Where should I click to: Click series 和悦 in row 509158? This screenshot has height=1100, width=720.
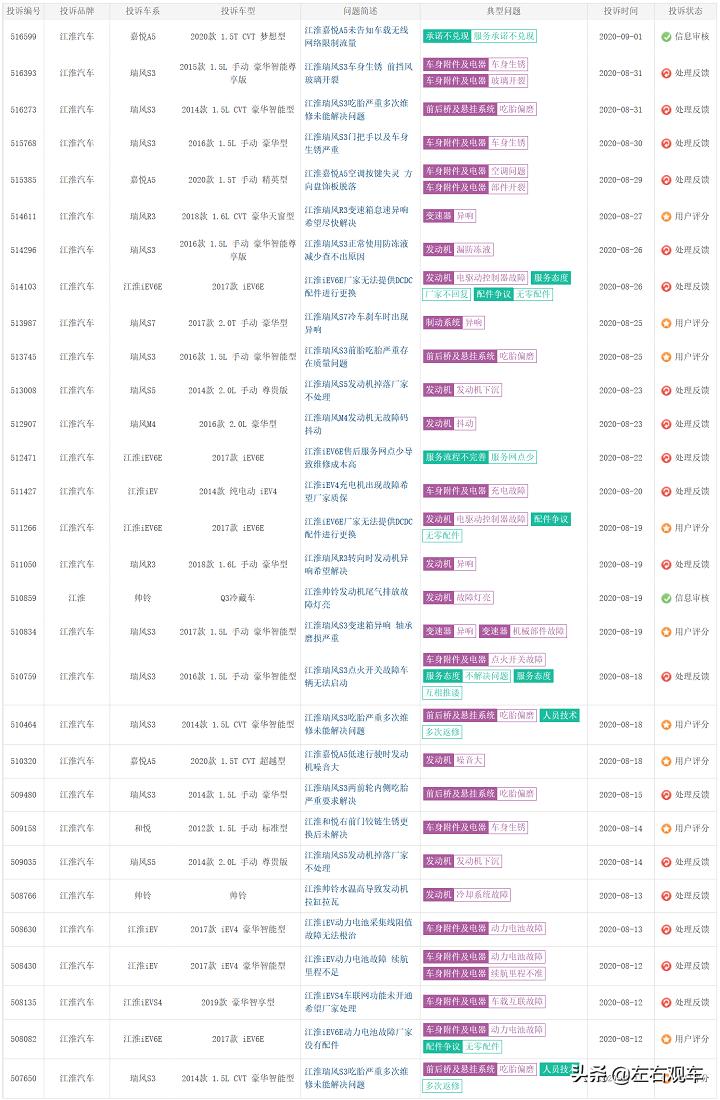click(142, 828)
